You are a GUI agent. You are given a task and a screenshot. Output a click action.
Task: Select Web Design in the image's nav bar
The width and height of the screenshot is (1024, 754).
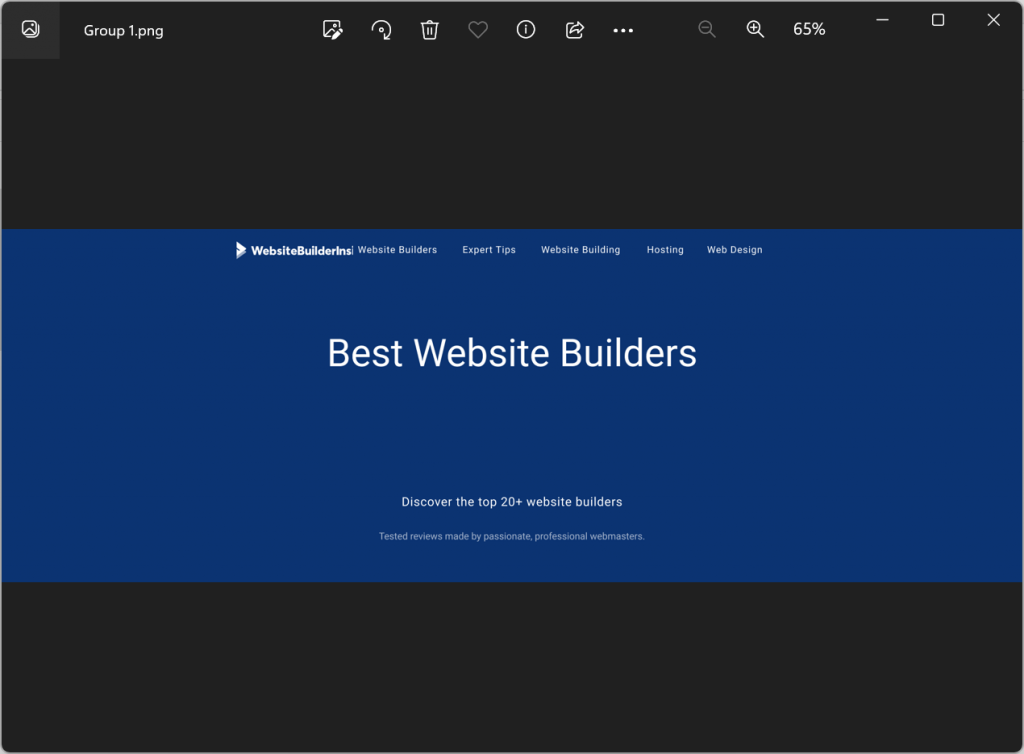(x=734, y=250)
